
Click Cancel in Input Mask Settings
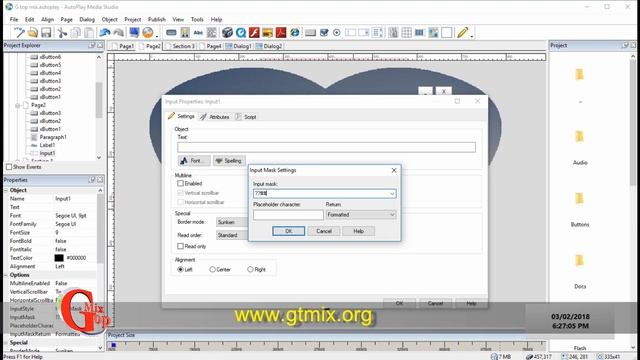[x=324, y=231]
